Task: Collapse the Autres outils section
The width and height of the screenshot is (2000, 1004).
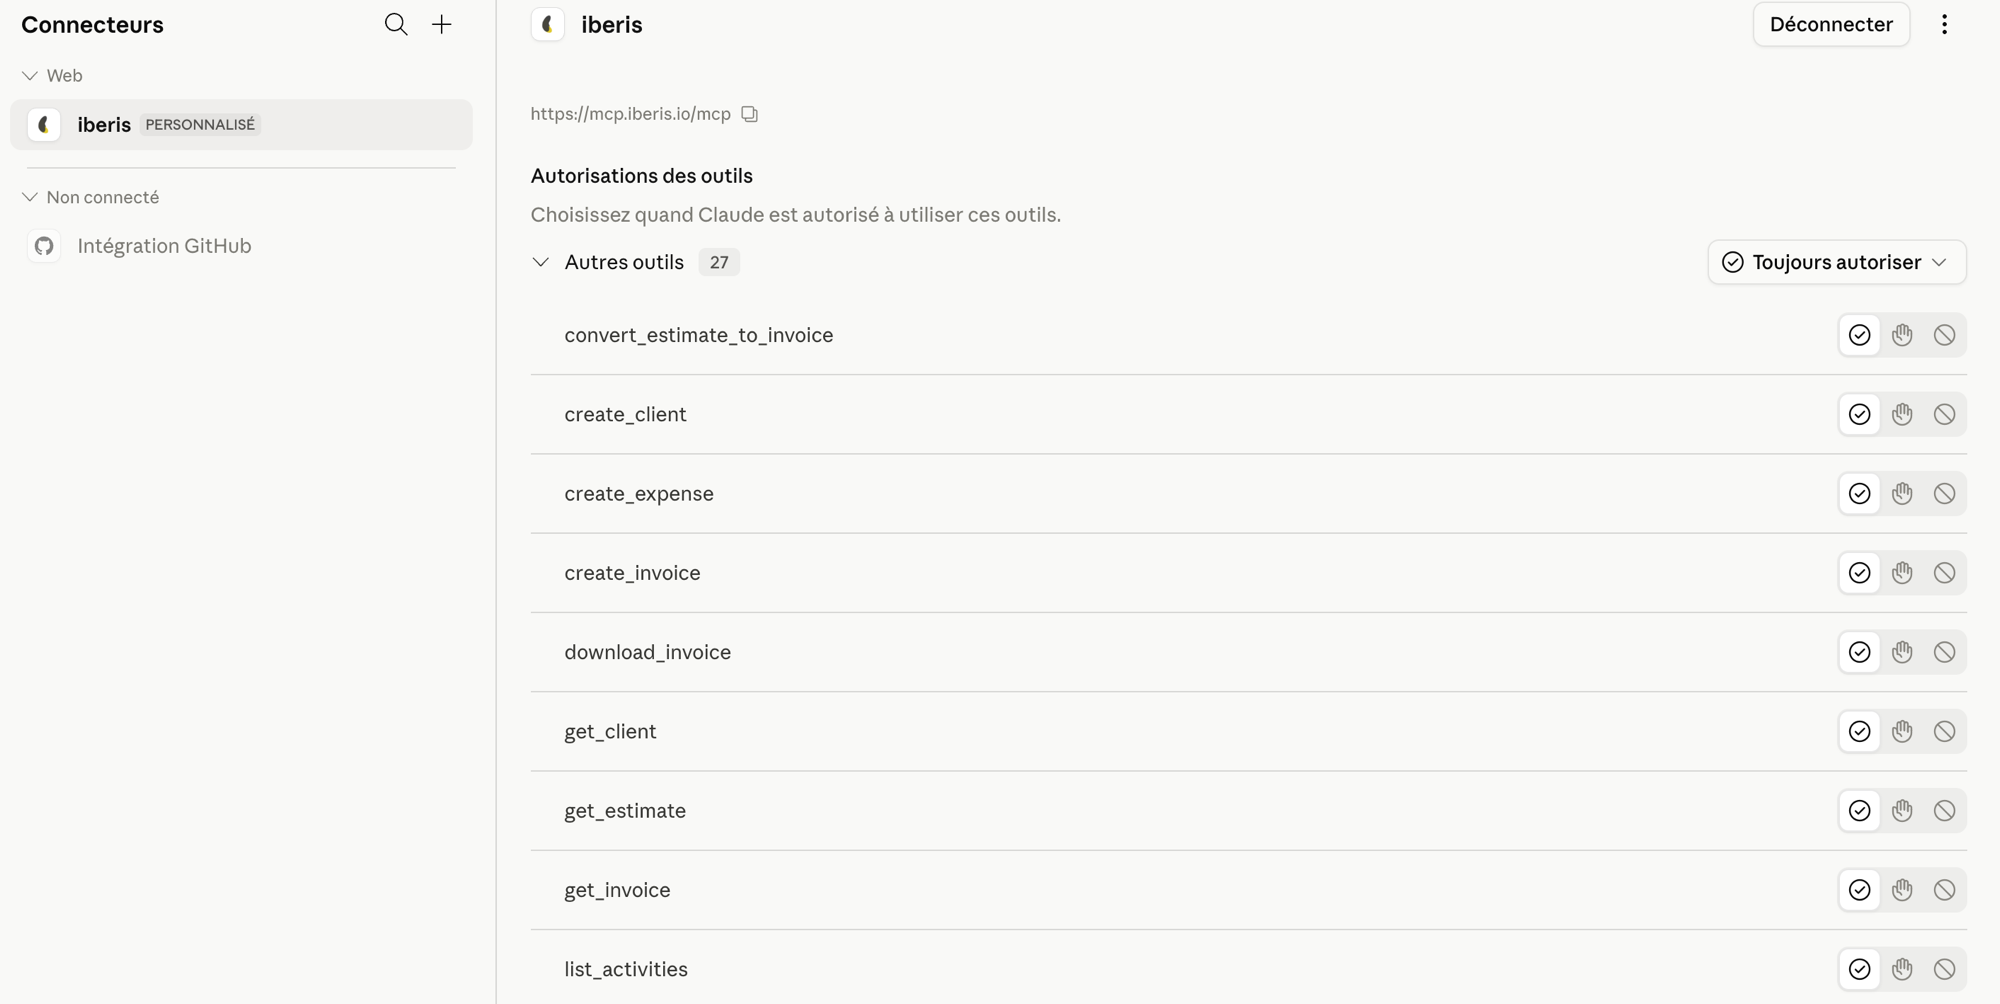Action: click(x=541, y=262)
